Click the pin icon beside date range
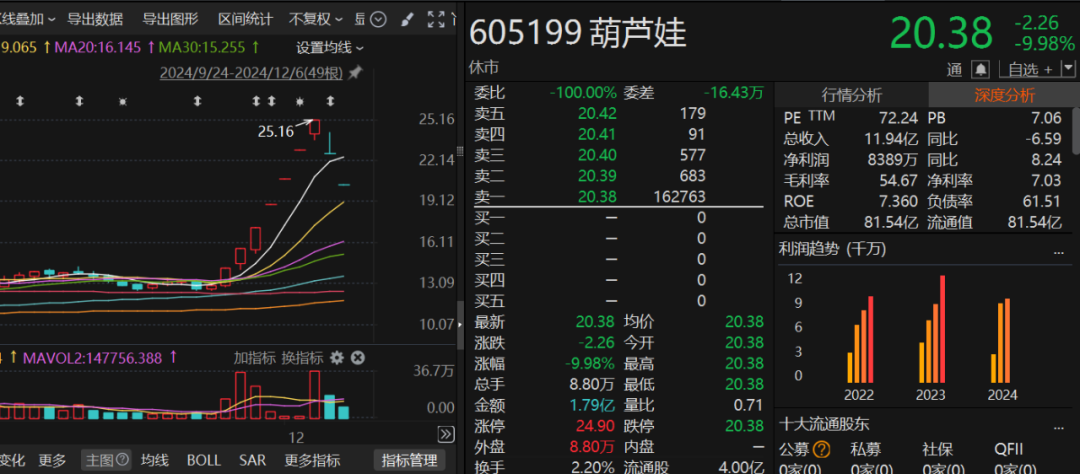1080x474 pixels. [355, 72]
